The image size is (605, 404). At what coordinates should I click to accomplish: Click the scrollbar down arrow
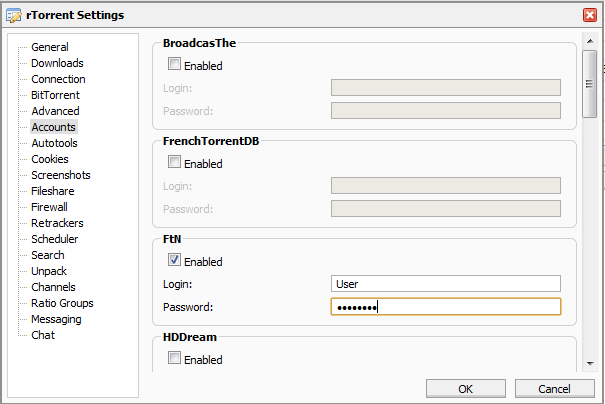click(590, 365)
